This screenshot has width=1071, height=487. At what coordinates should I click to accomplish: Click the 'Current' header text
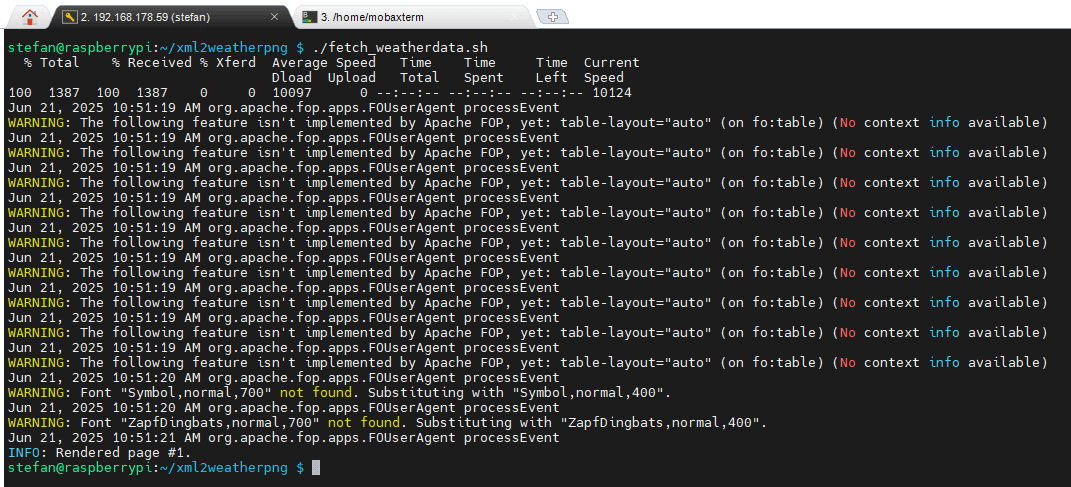[611, 63]
